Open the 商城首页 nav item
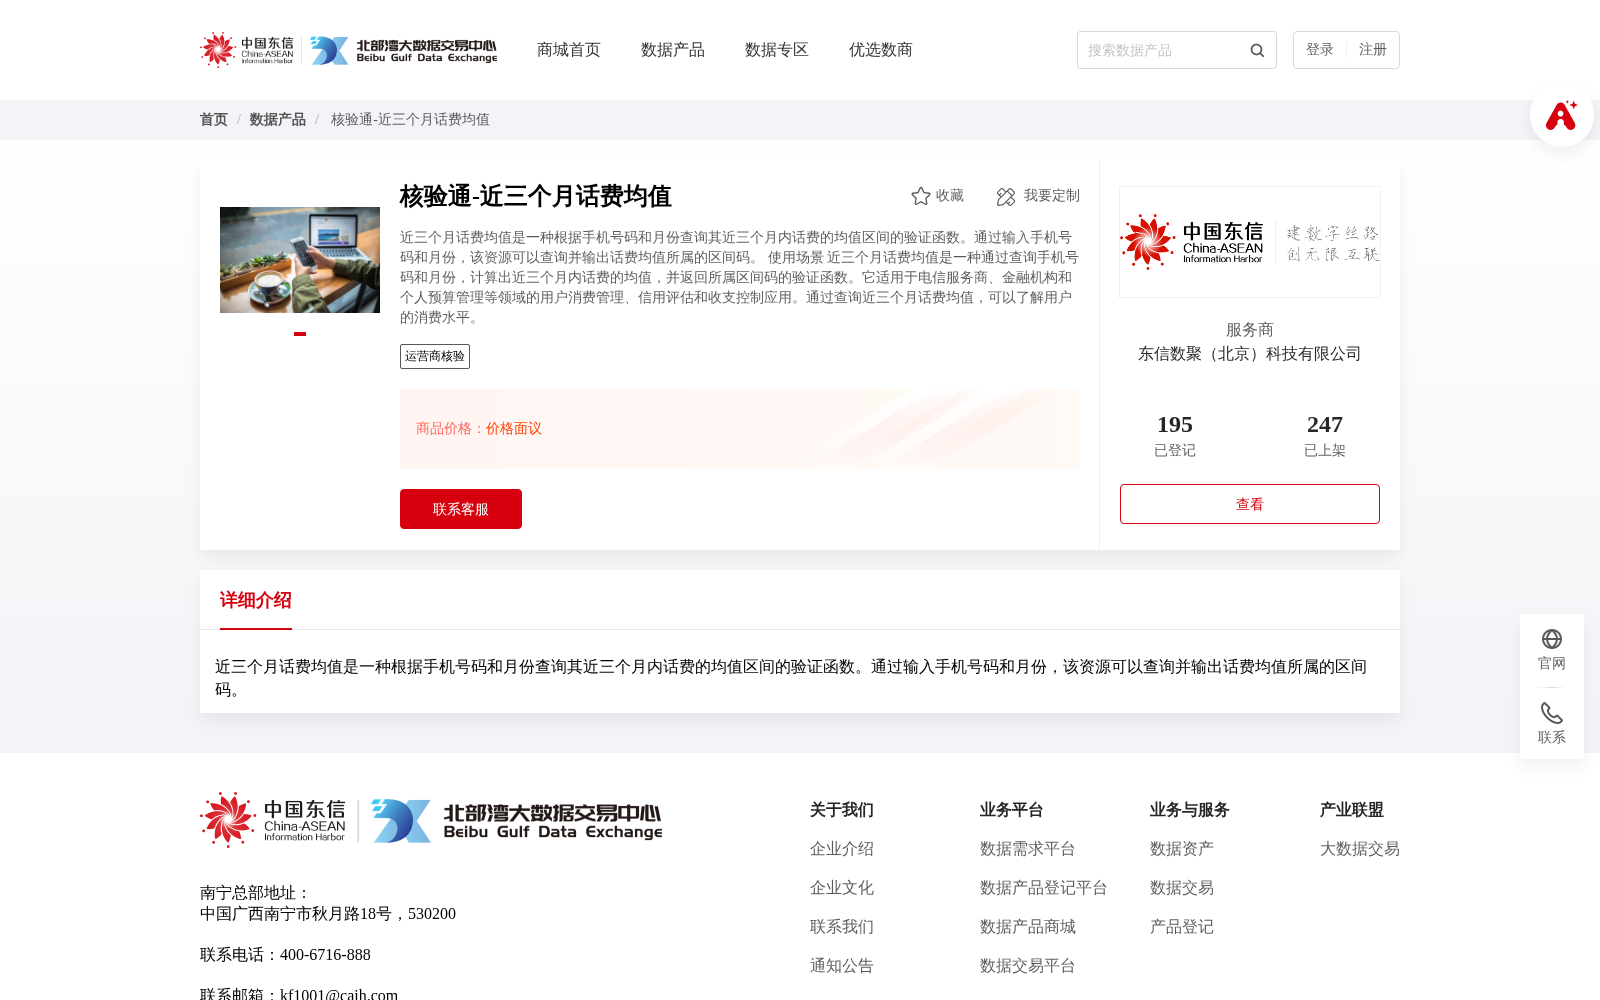1600x1000 pixels. [569, 50]
